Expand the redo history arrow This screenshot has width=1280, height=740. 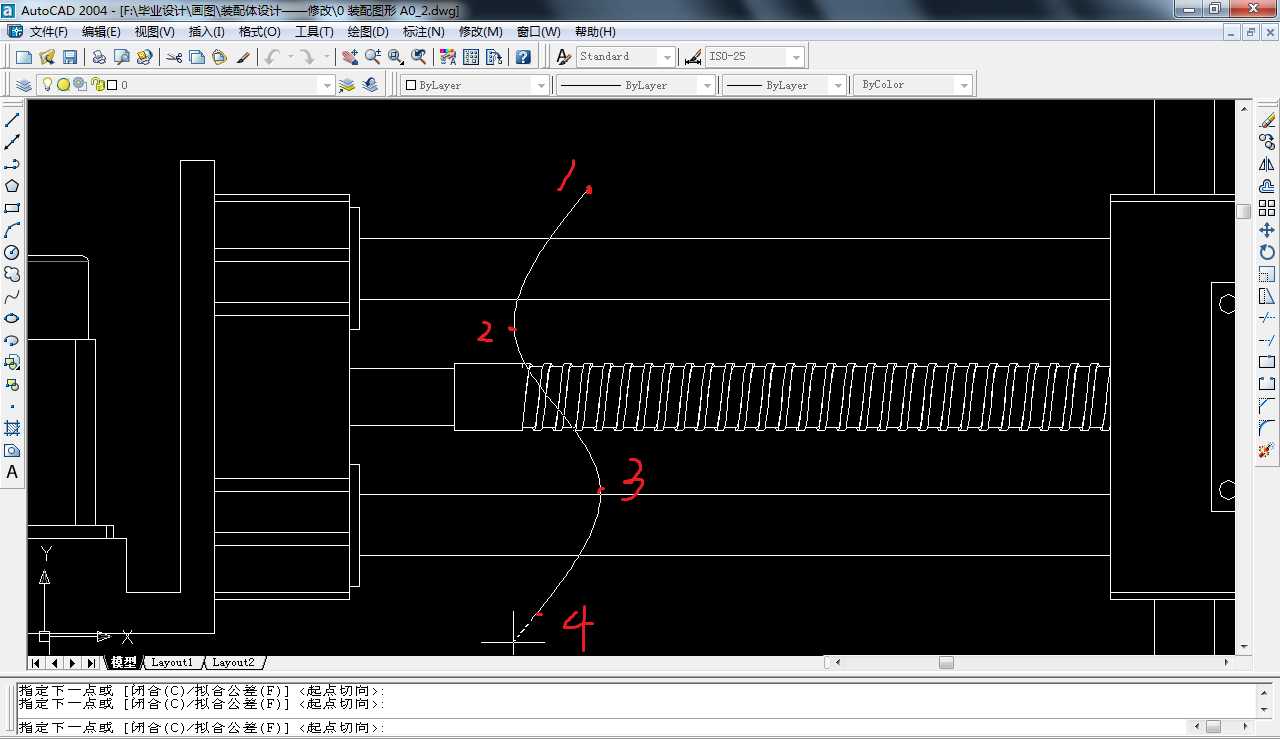coord(325,57)
